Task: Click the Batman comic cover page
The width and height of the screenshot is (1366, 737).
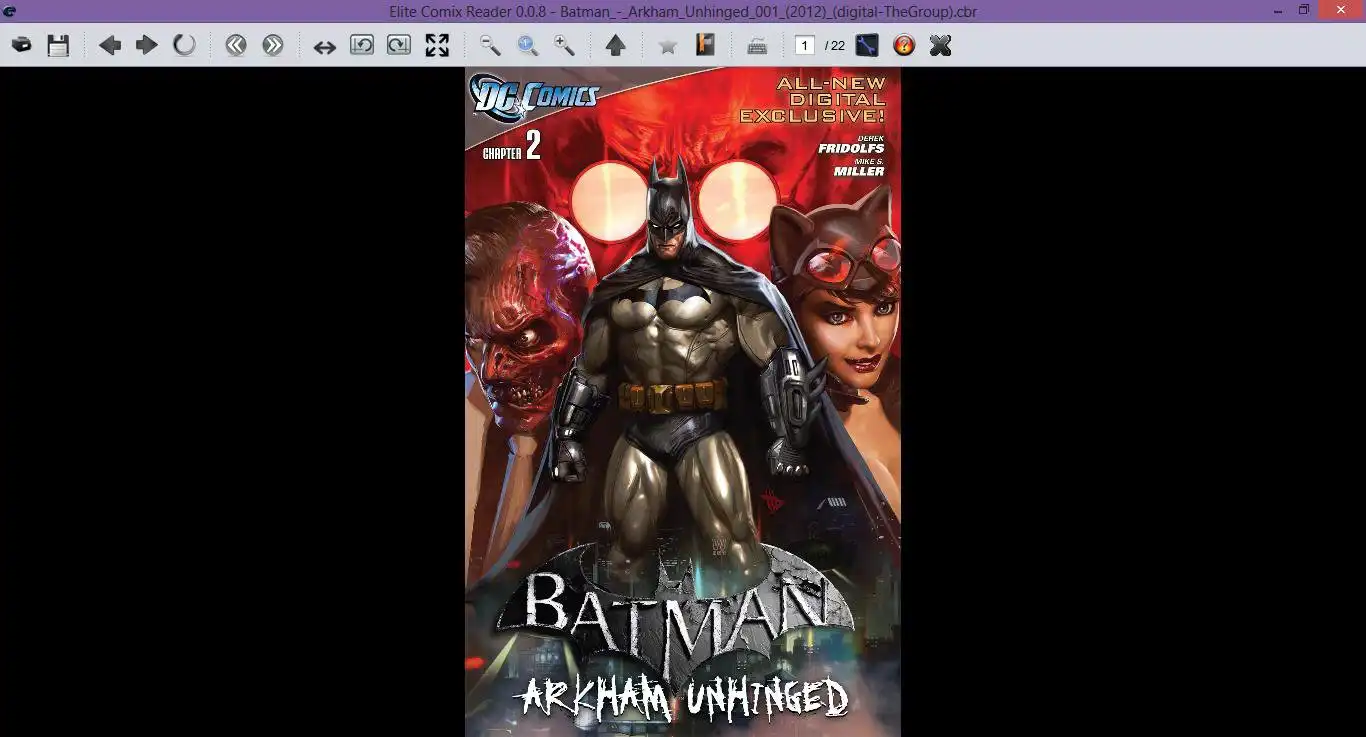Action: point(683,402)
